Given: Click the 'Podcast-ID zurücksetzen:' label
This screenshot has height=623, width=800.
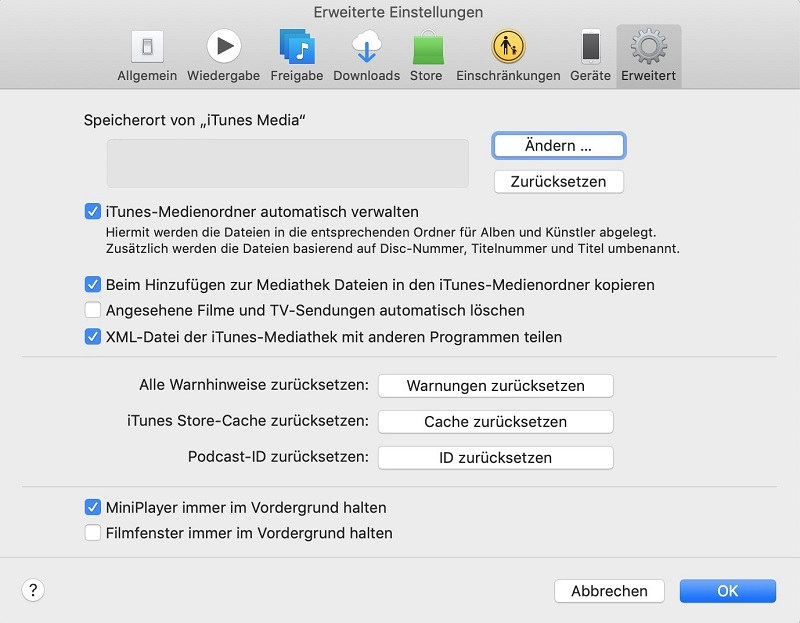Looking at the screenshot, I should 278,457.
